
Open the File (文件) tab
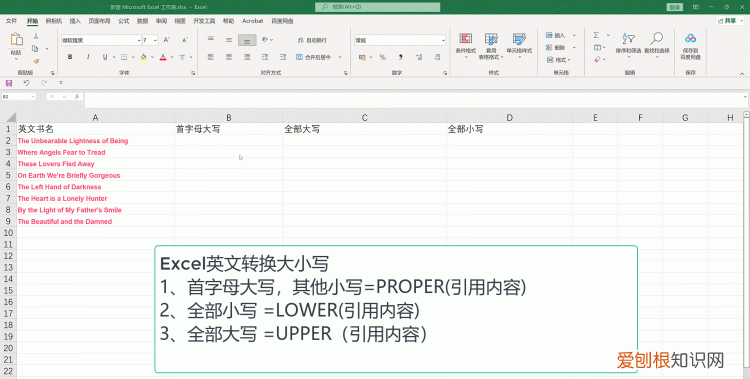pyautogui.click(x=11, y=21)
